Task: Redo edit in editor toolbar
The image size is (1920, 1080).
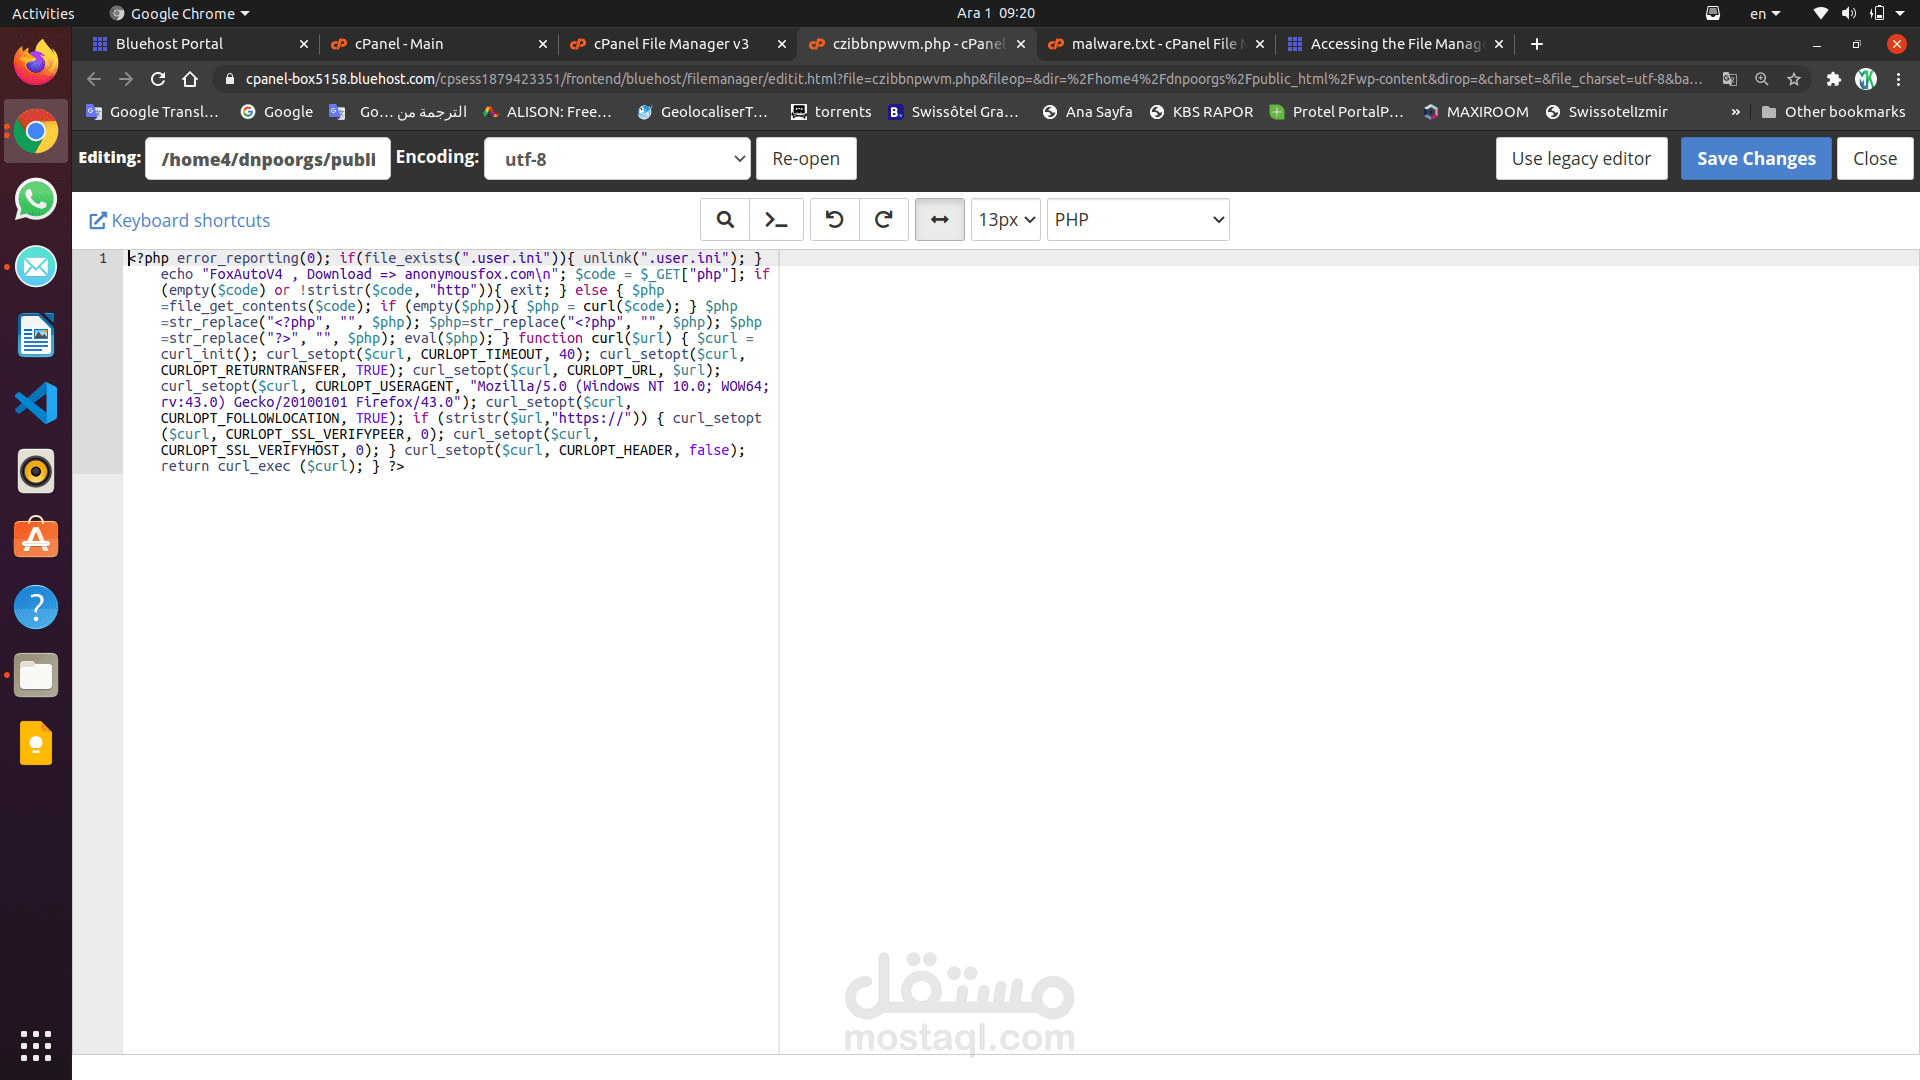Action: 884,219
